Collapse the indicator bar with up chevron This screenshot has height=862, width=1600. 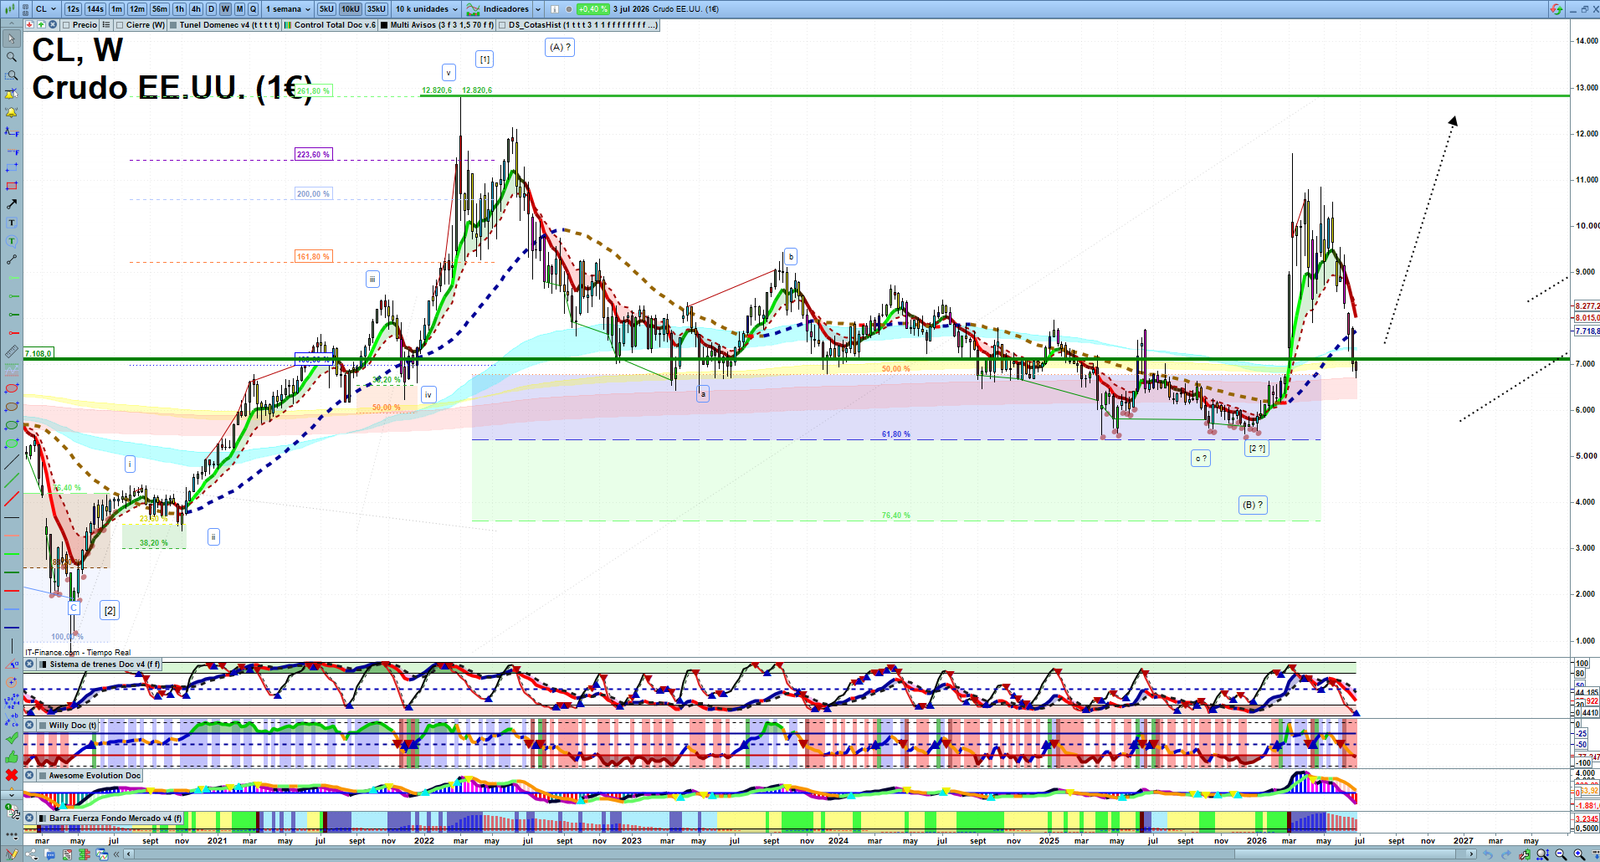click(x=11, y=25)
